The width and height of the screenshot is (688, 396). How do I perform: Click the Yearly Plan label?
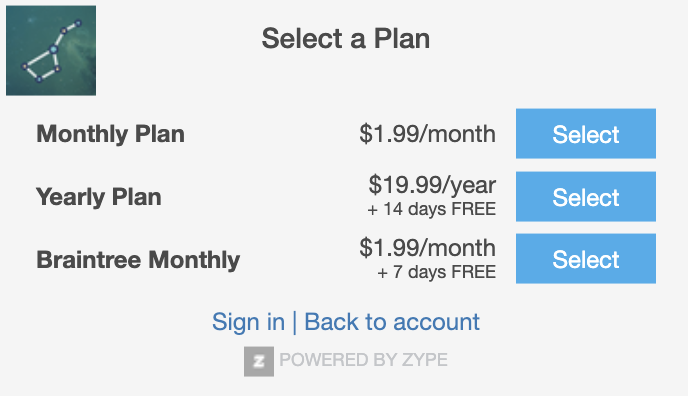[99, 197]
